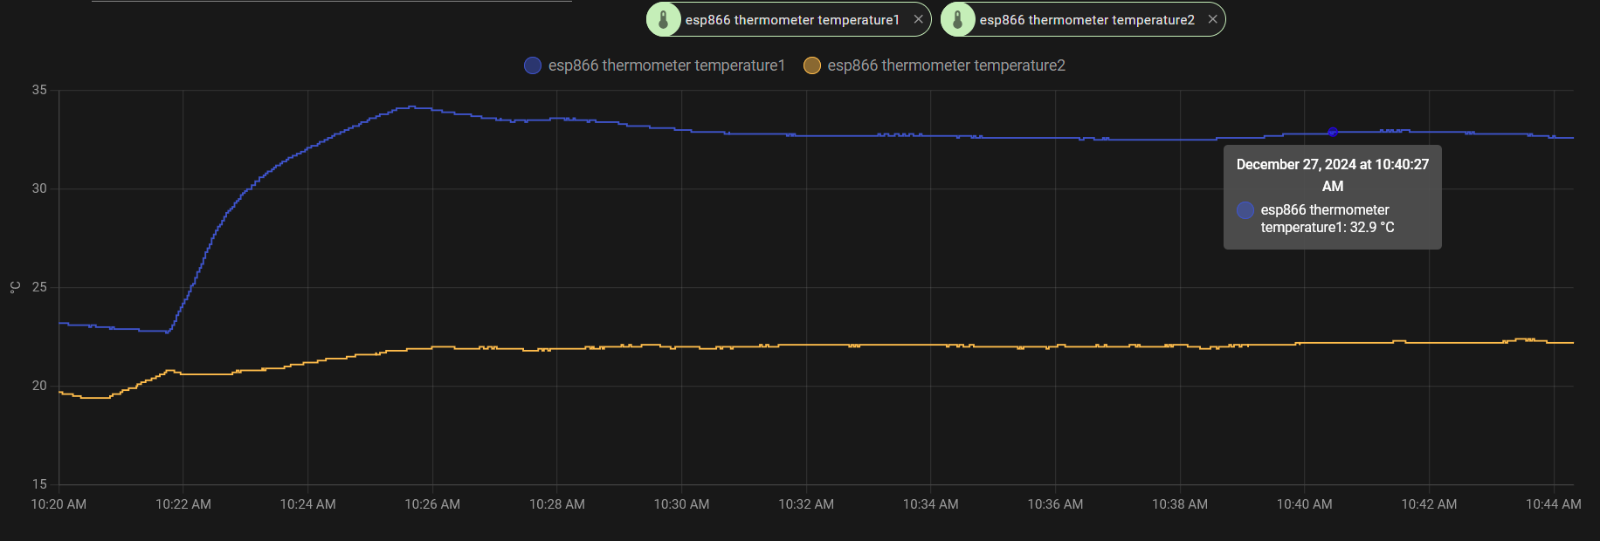Click thermometer icon on temperature2 chip

tap(957, 20)
